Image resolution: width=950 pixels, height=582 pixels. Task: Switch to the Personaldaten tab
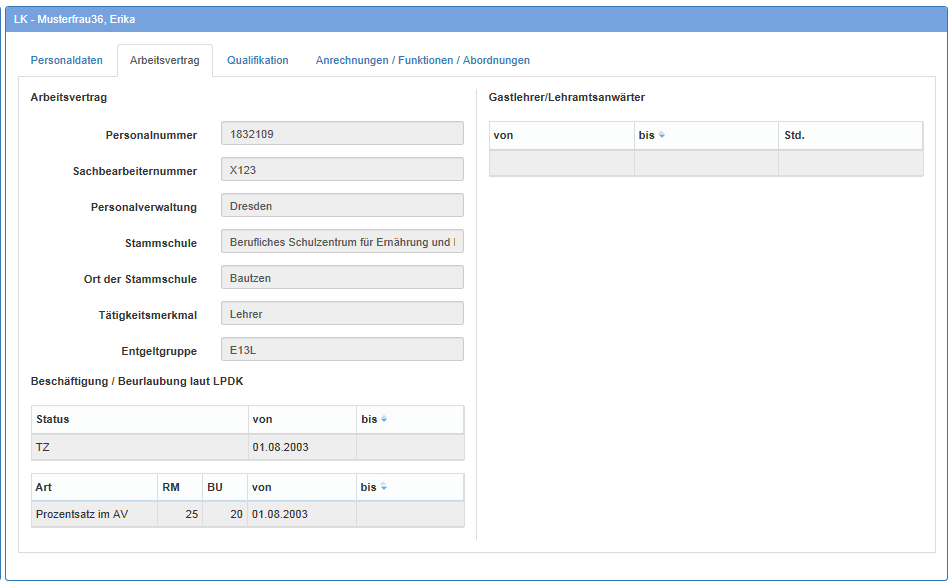click(67, 60)
